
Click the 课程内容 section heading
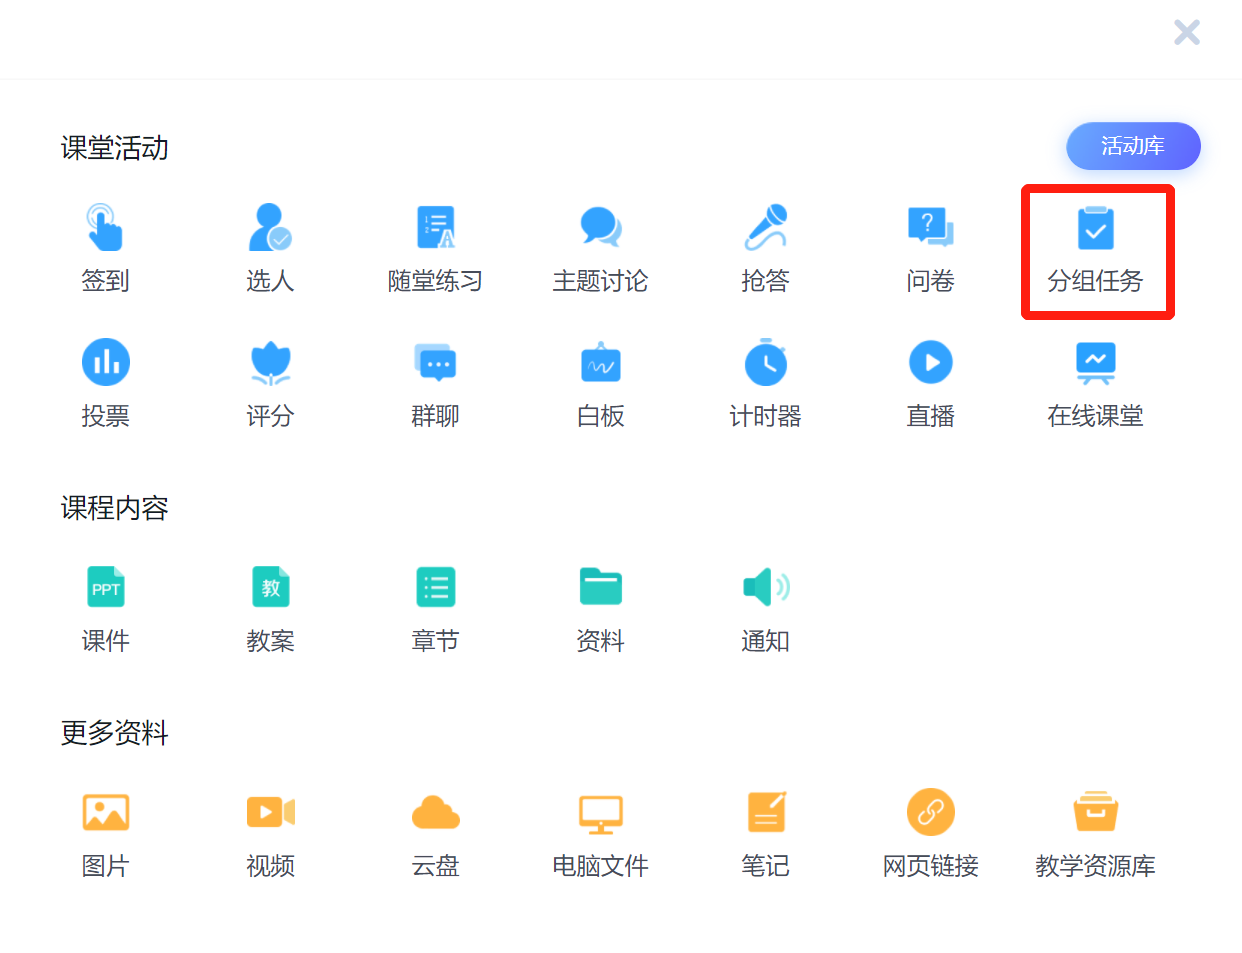pyautogui.click(x=114, y=508)
